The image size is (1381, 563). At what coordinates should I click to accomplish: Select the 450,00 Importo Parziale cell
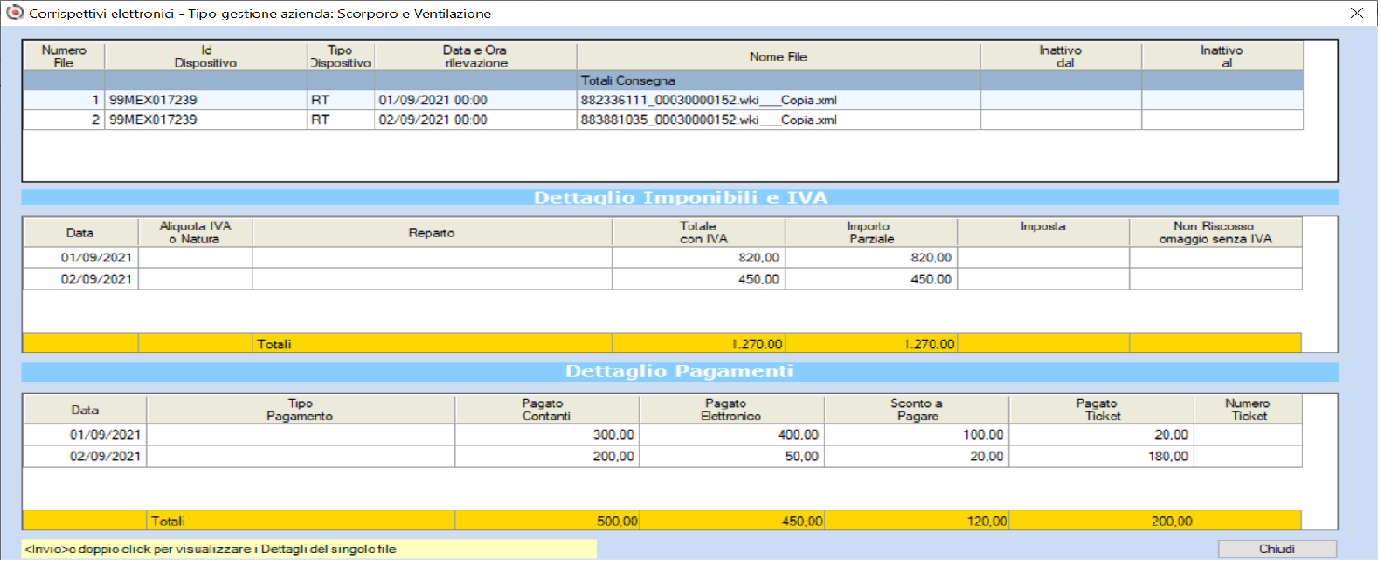pos(872,279)
